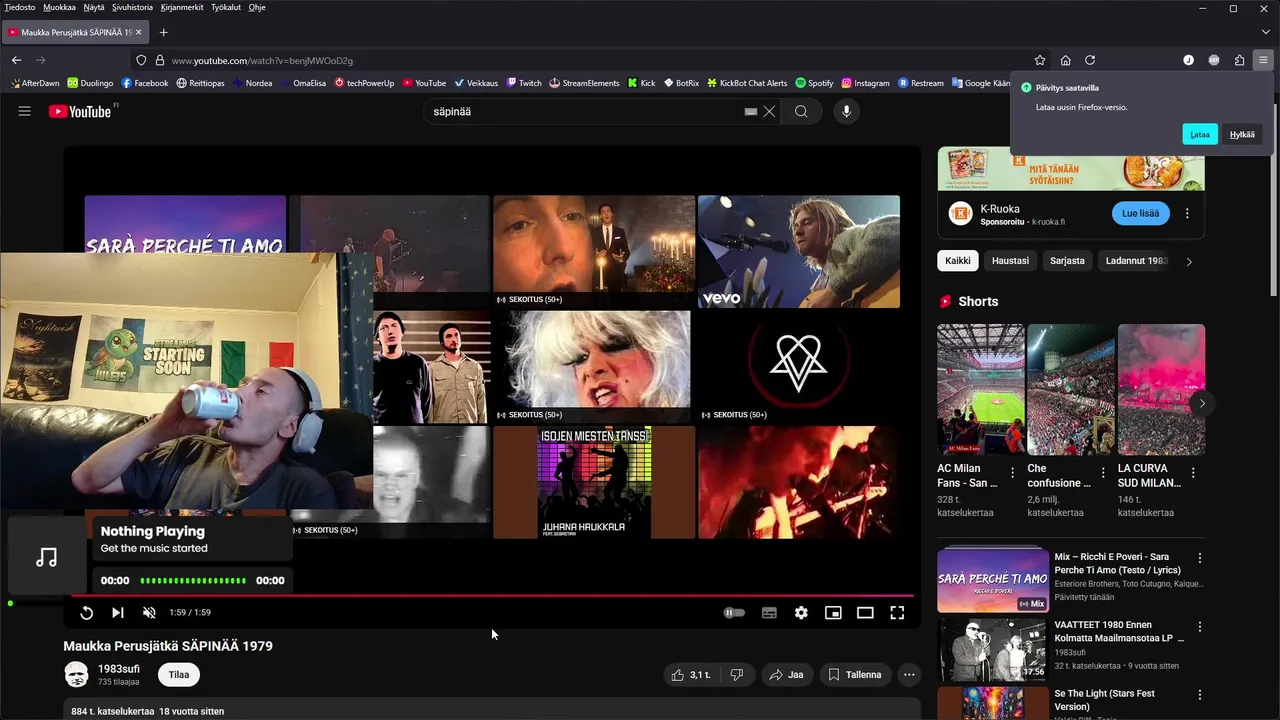Image resolution: width=1280 pixels, height=720 pixels.
Task: Subscribe with the Tilaa button
Action: (179, 675)
